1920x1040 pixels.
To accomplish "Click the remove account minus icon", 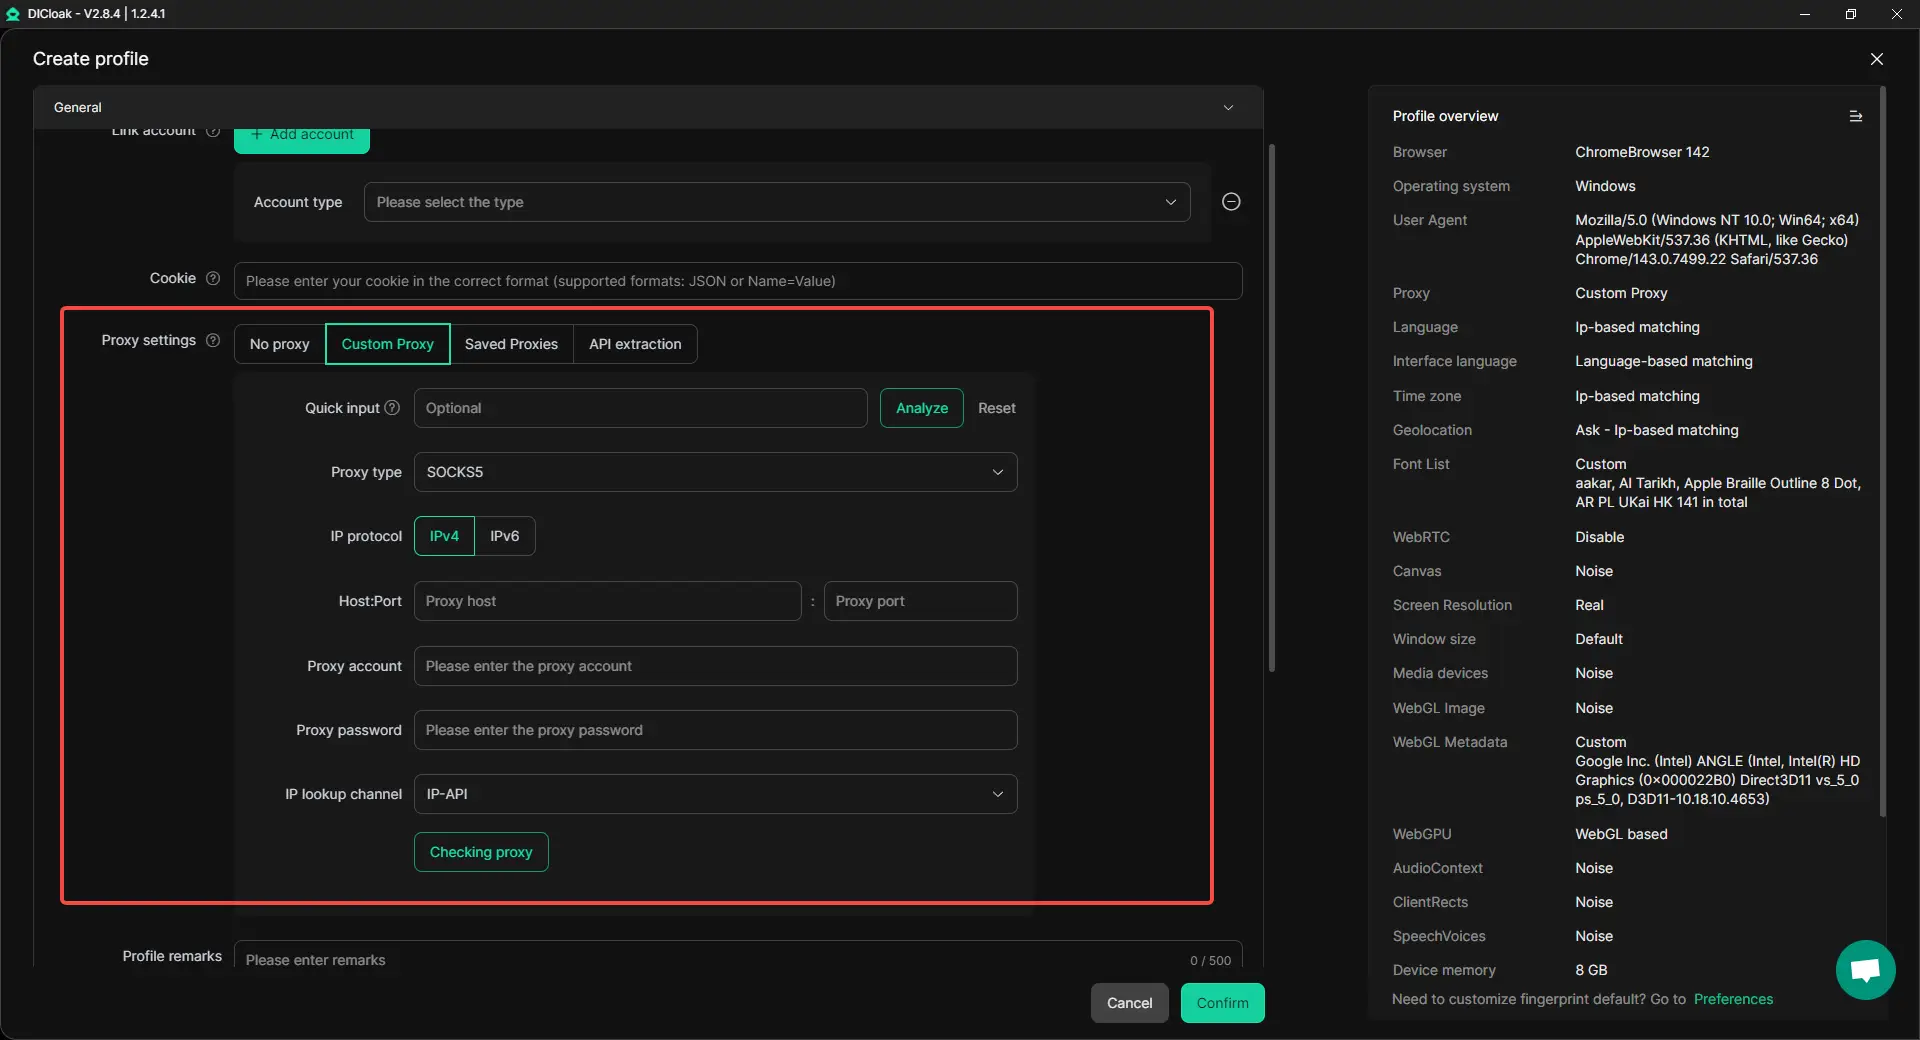I will coord(1231,202).
